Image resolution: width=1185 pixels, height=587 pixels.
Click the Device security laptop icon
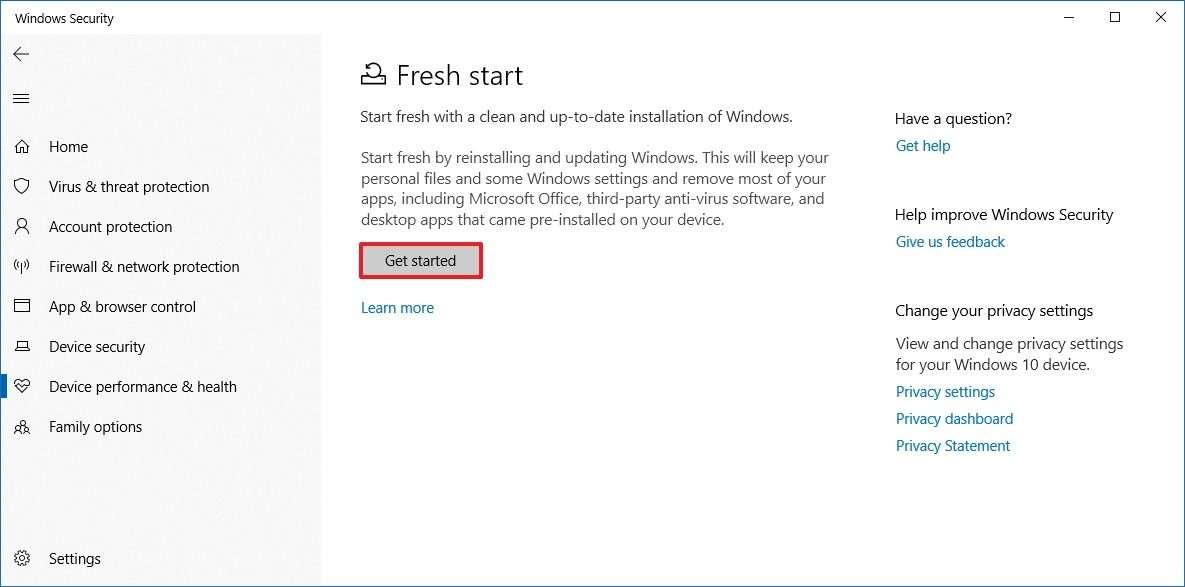21,347
